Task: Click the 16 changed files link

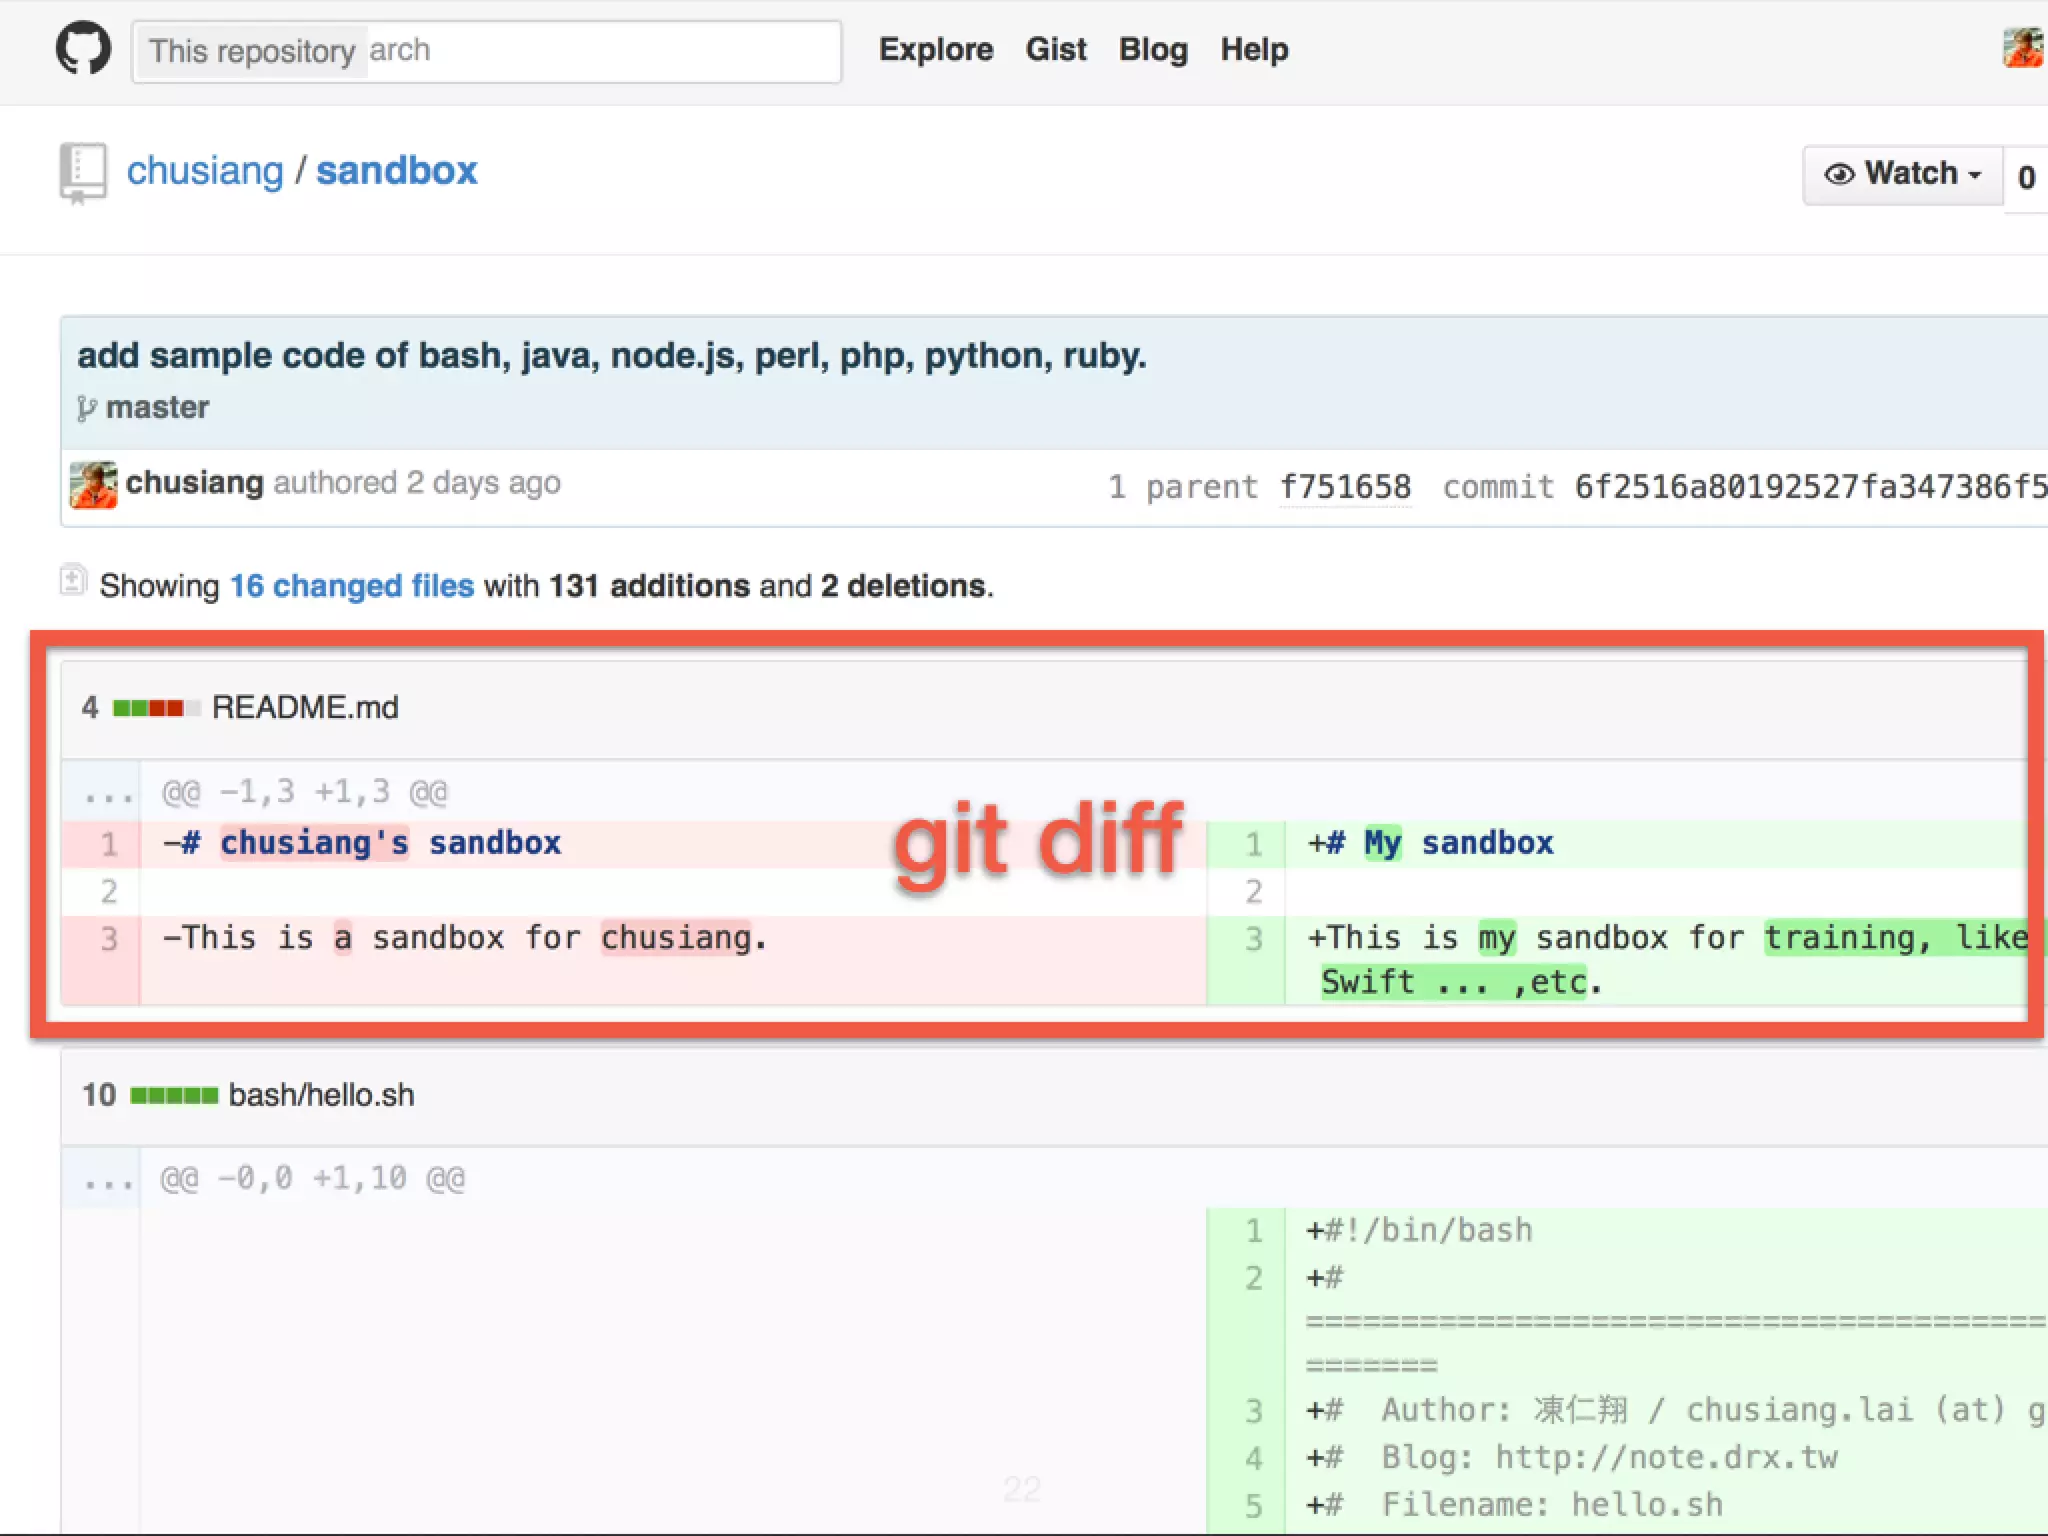Action: [352, 586]
